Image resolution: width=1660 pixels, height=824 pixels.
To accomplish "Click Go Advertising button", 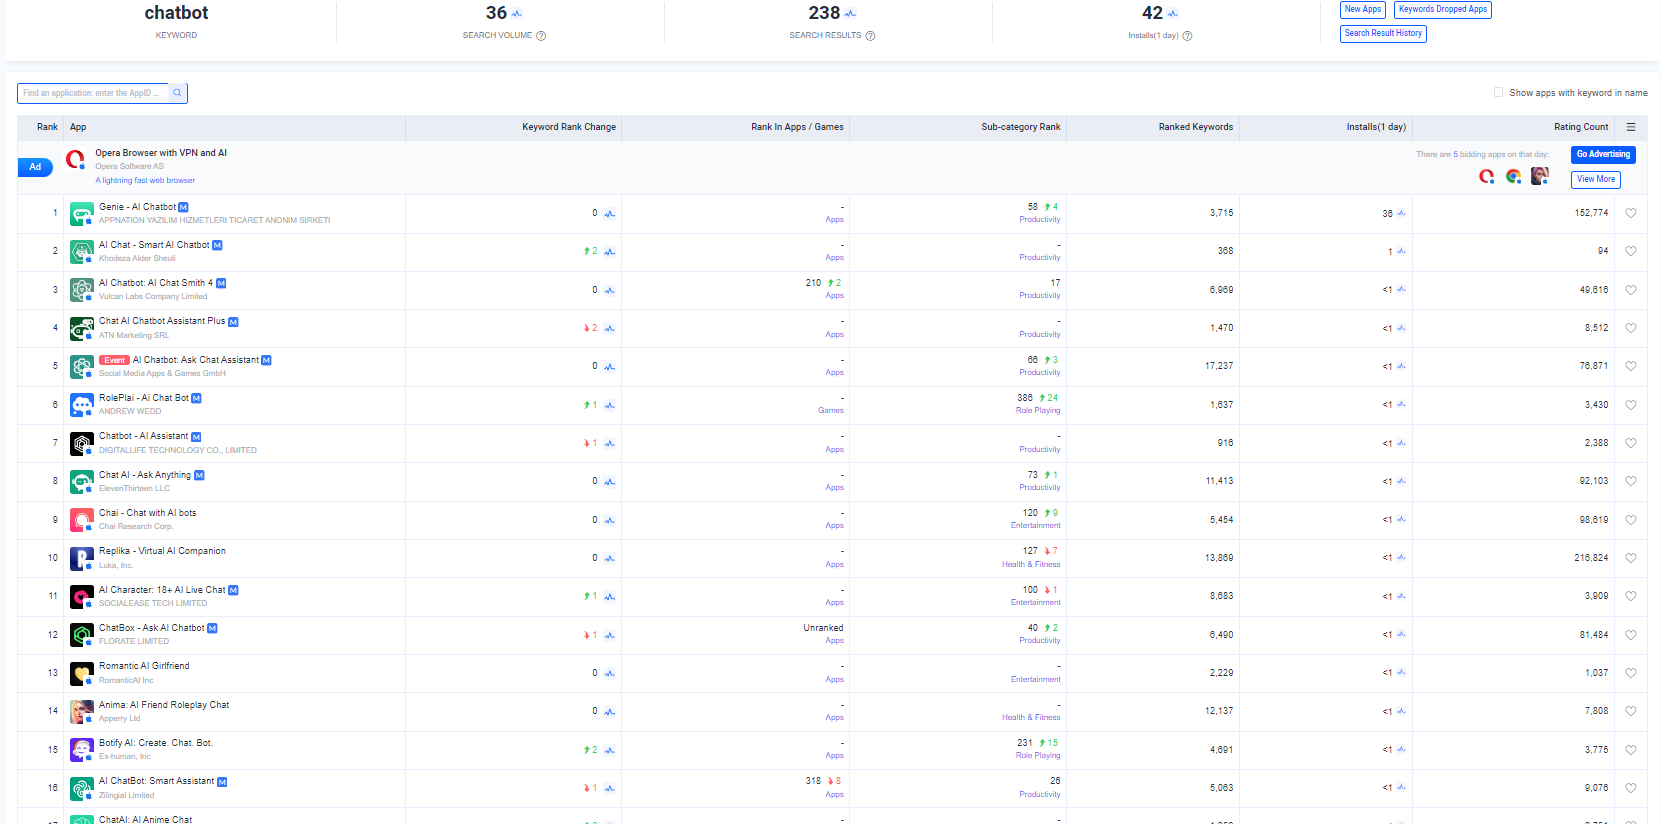I will [x=1603, y=154].
